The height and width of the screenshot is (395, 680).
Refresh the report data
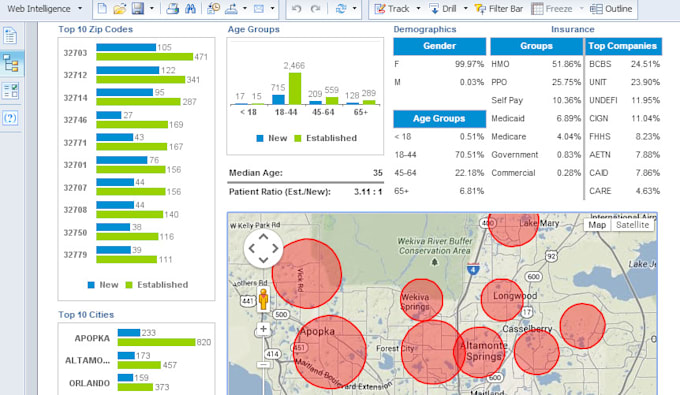coord(341,9)
